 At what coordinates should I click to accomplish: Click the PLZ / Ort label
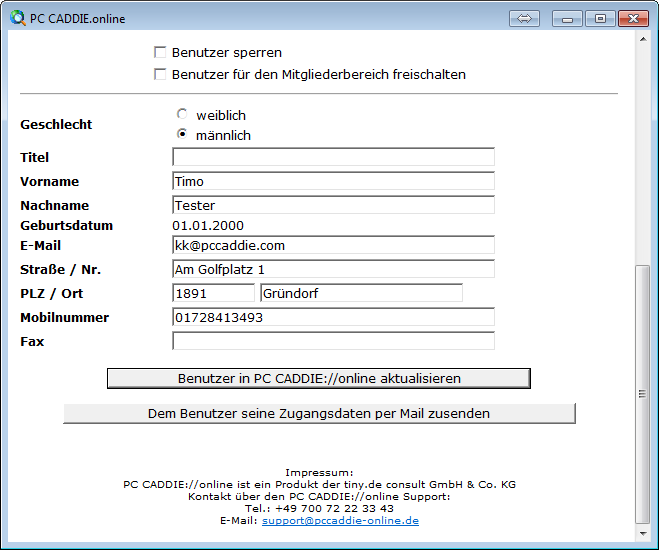pos(51,293)
